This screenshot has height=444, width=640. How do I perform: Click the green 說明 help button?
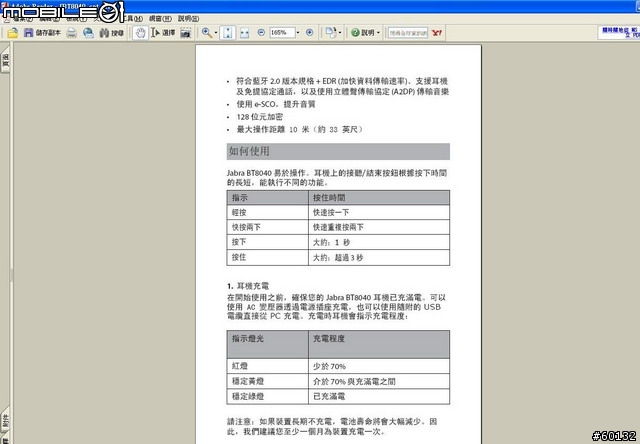[363, 33]
